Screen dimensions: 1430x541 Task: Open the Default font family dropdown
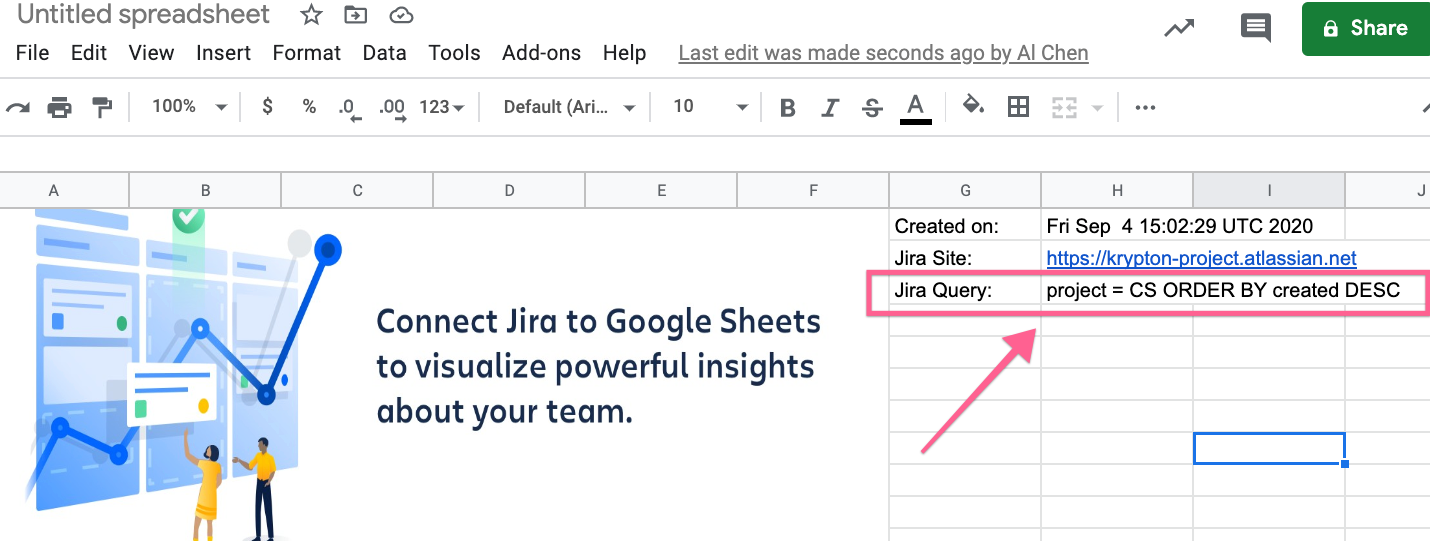(x=569, y=107)
